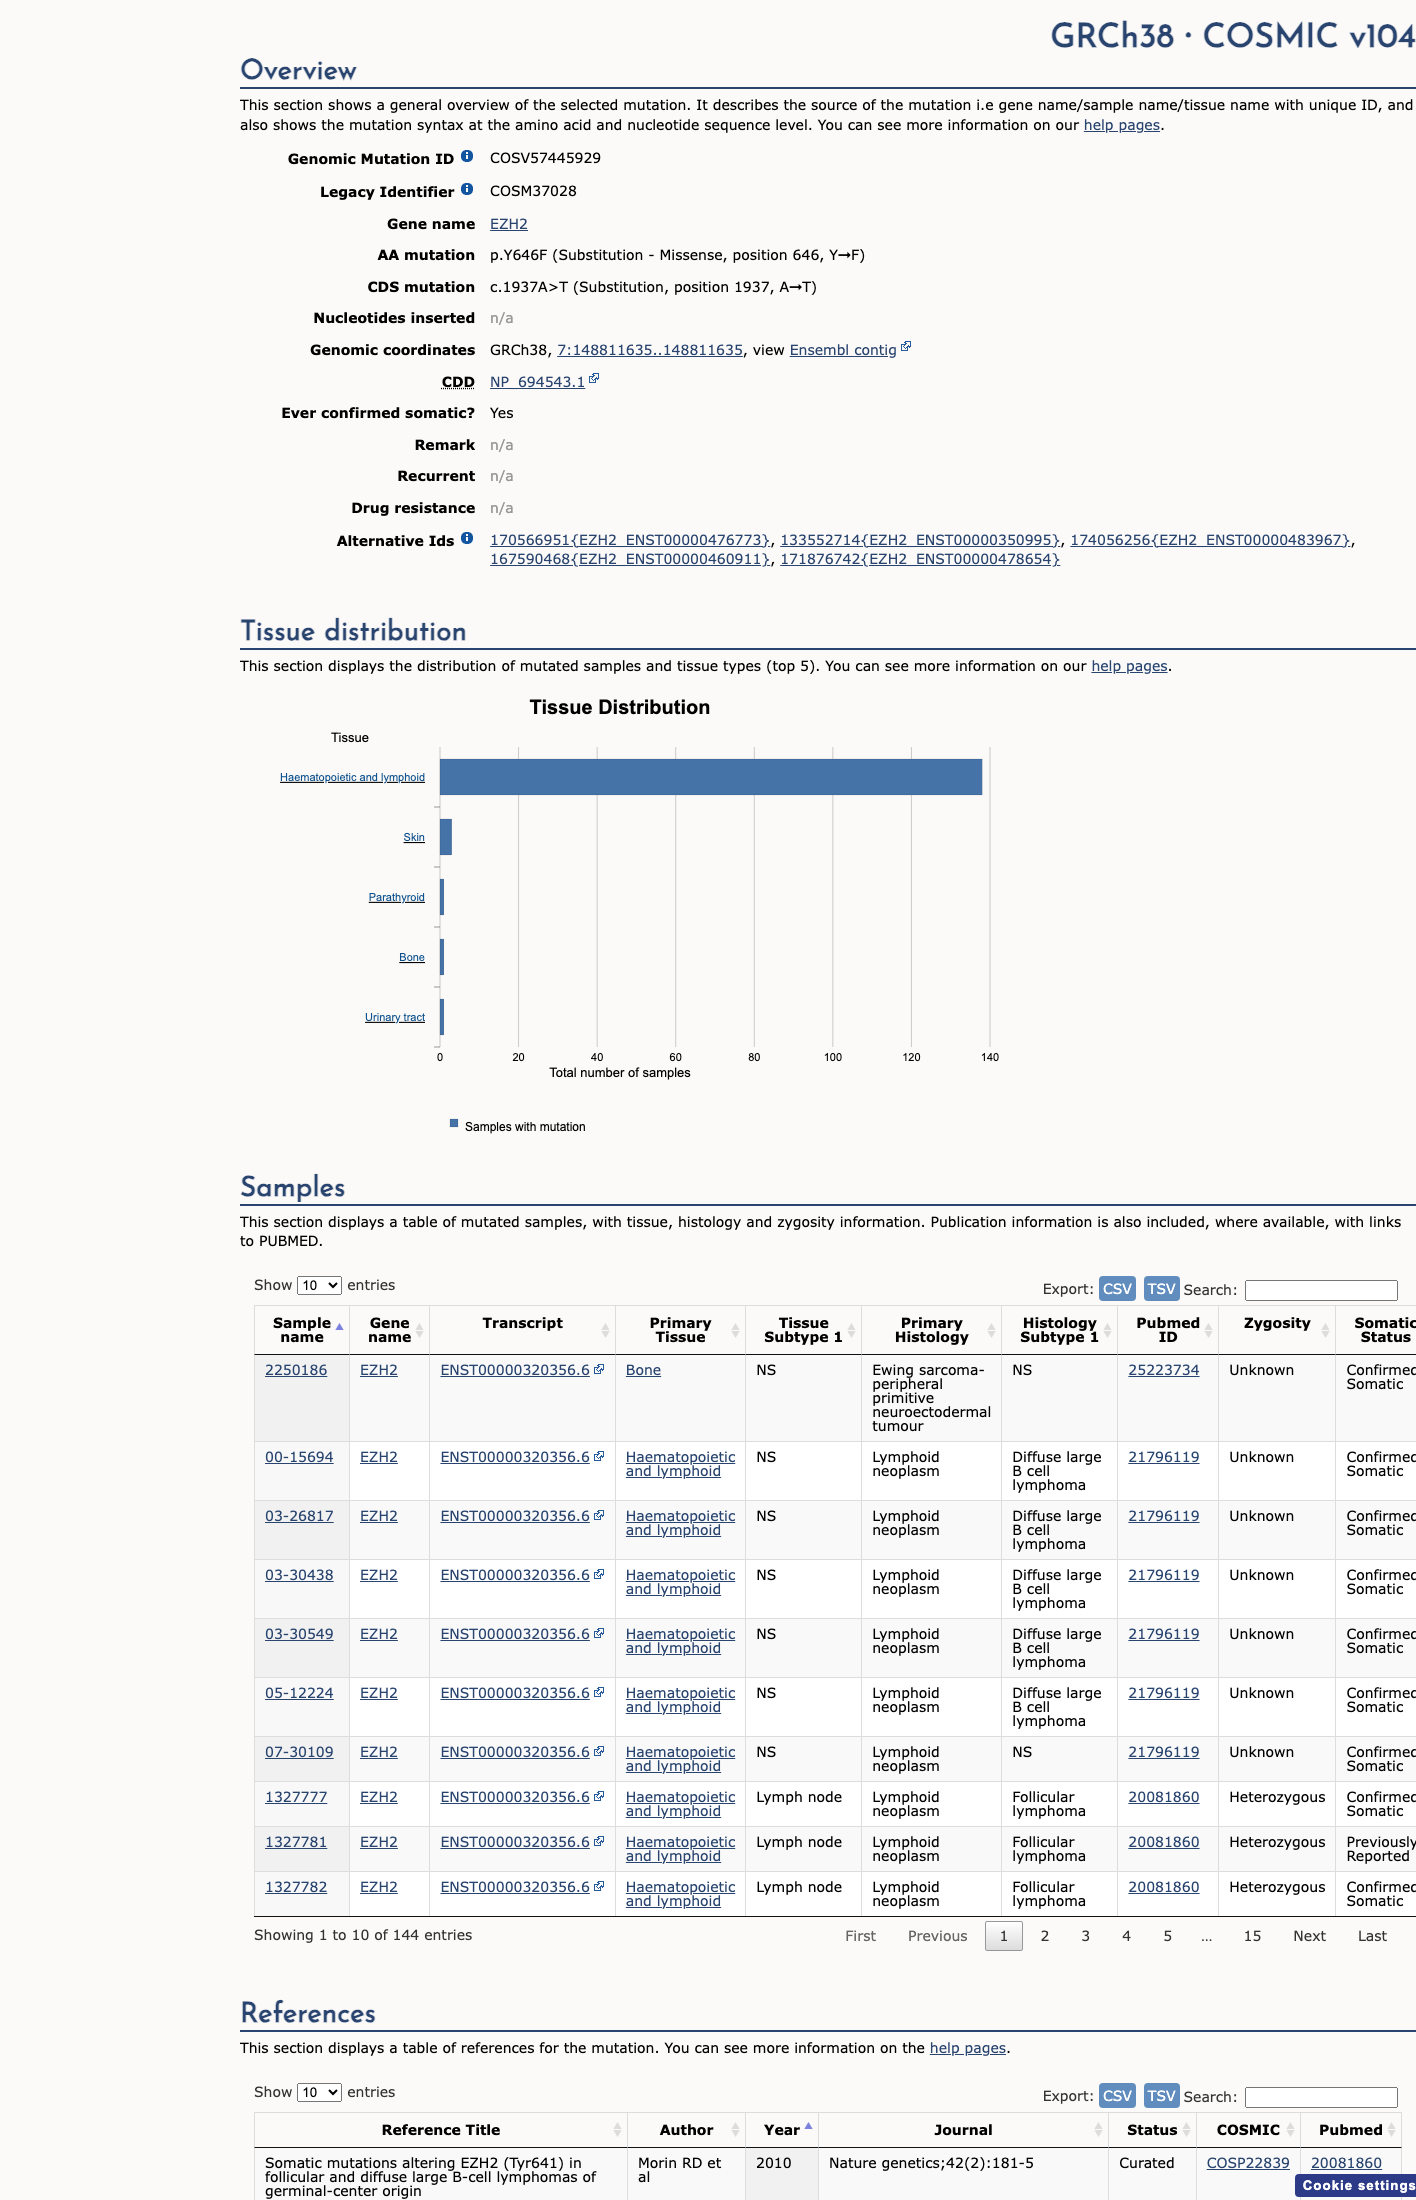
Task: Open Bone primary tissue link in table
Action: click(643, 1370)
